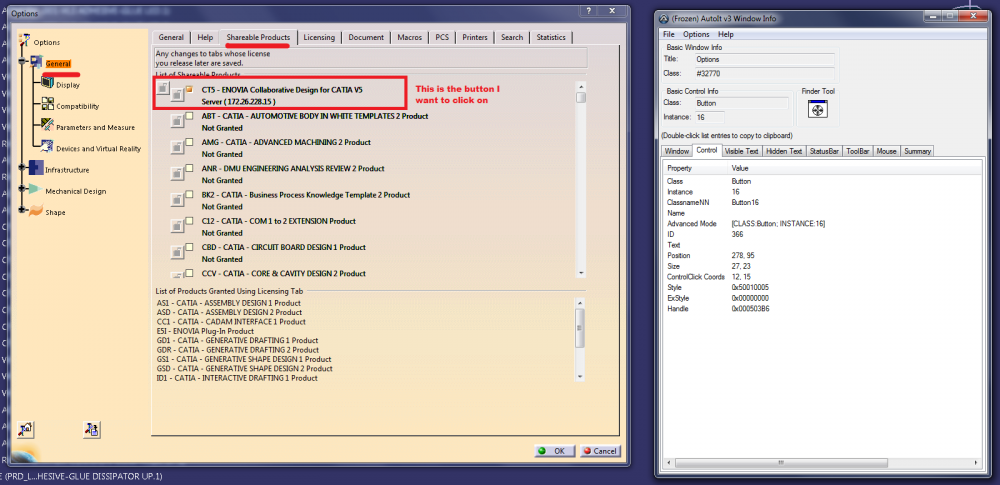
Task: Click the lock button beside ABT product
Action: [x=177, y=121]
